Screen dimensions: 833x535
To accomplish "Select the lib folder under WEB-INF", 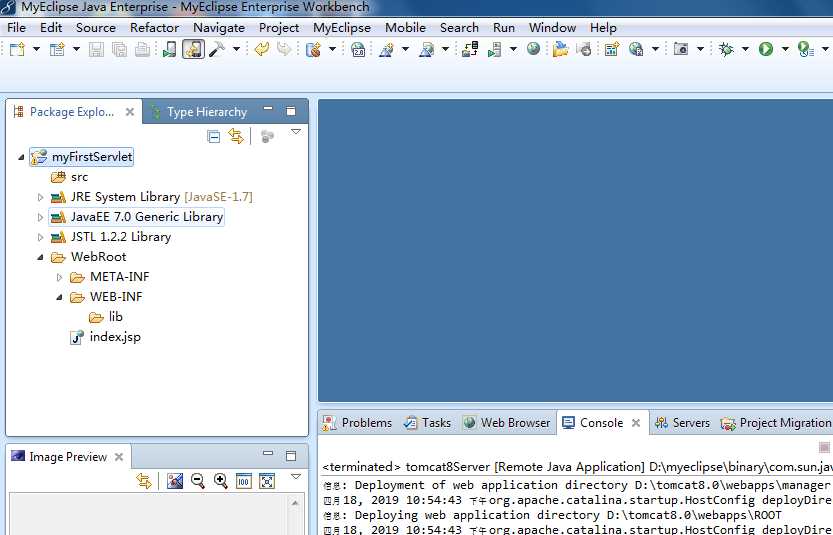I will click(106, 317).
